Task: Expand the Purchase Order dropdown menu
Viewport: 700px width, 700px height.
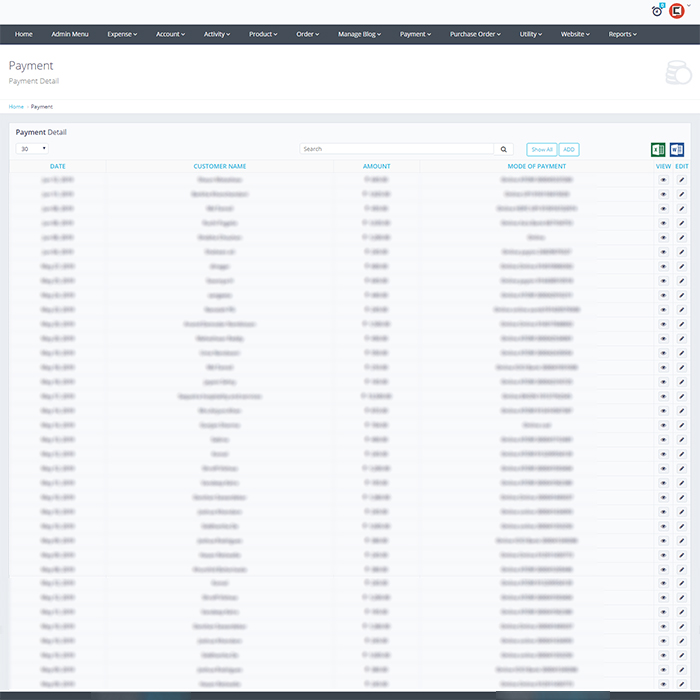Action: [476, 34]
